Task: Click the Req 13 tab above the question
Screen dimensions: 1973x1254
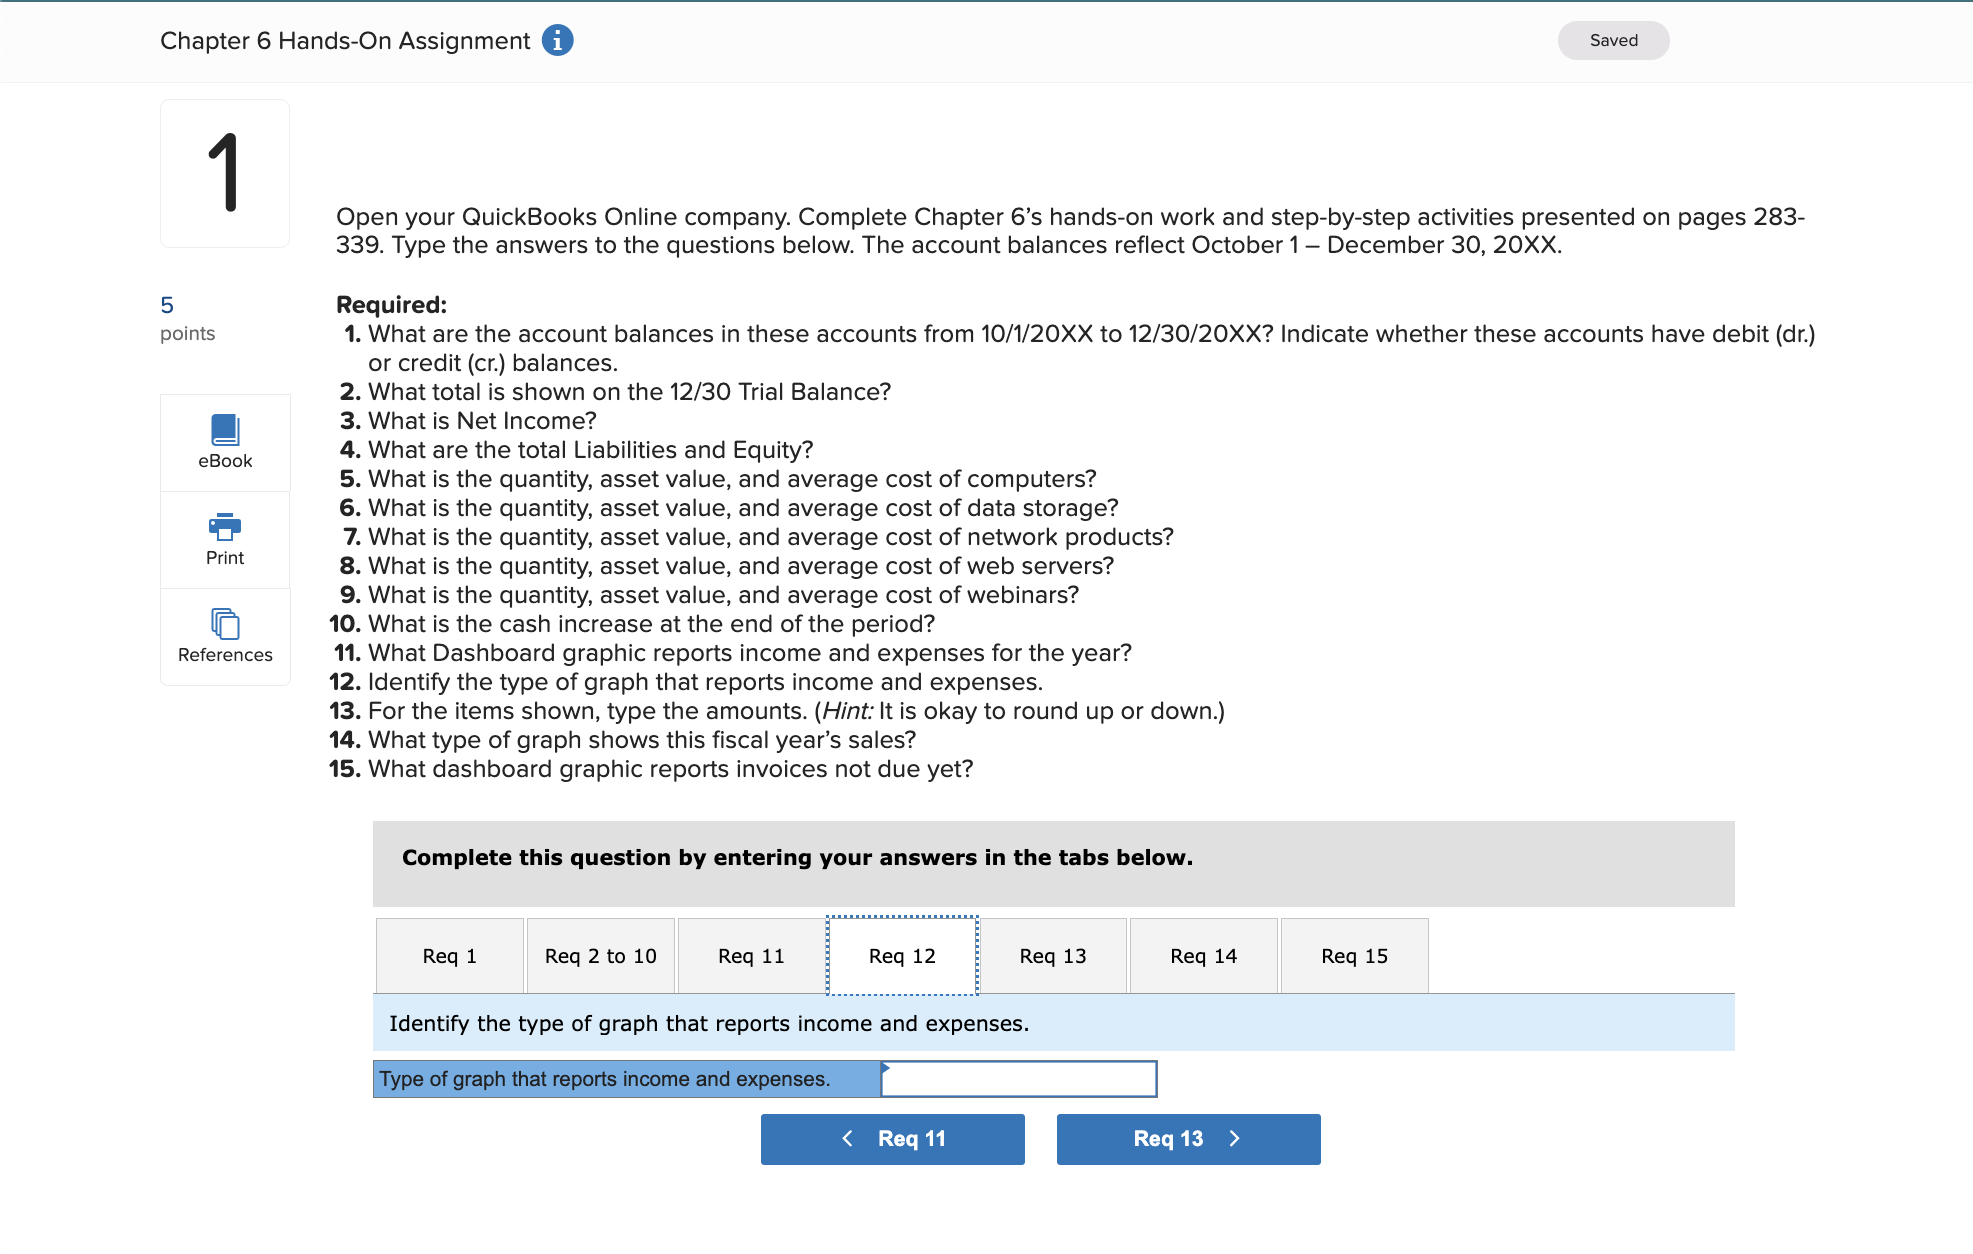Action: pos(1052,955)
